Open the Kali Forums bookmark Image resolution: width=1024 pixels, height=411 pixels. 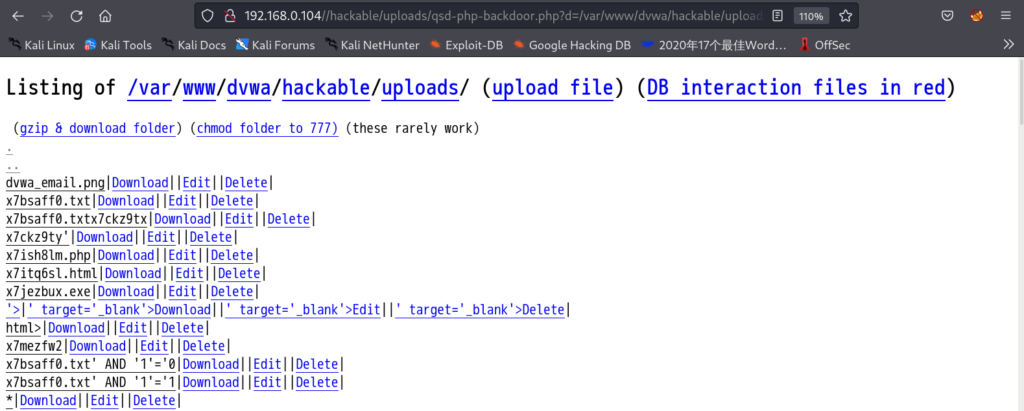(x=275, y=45)
